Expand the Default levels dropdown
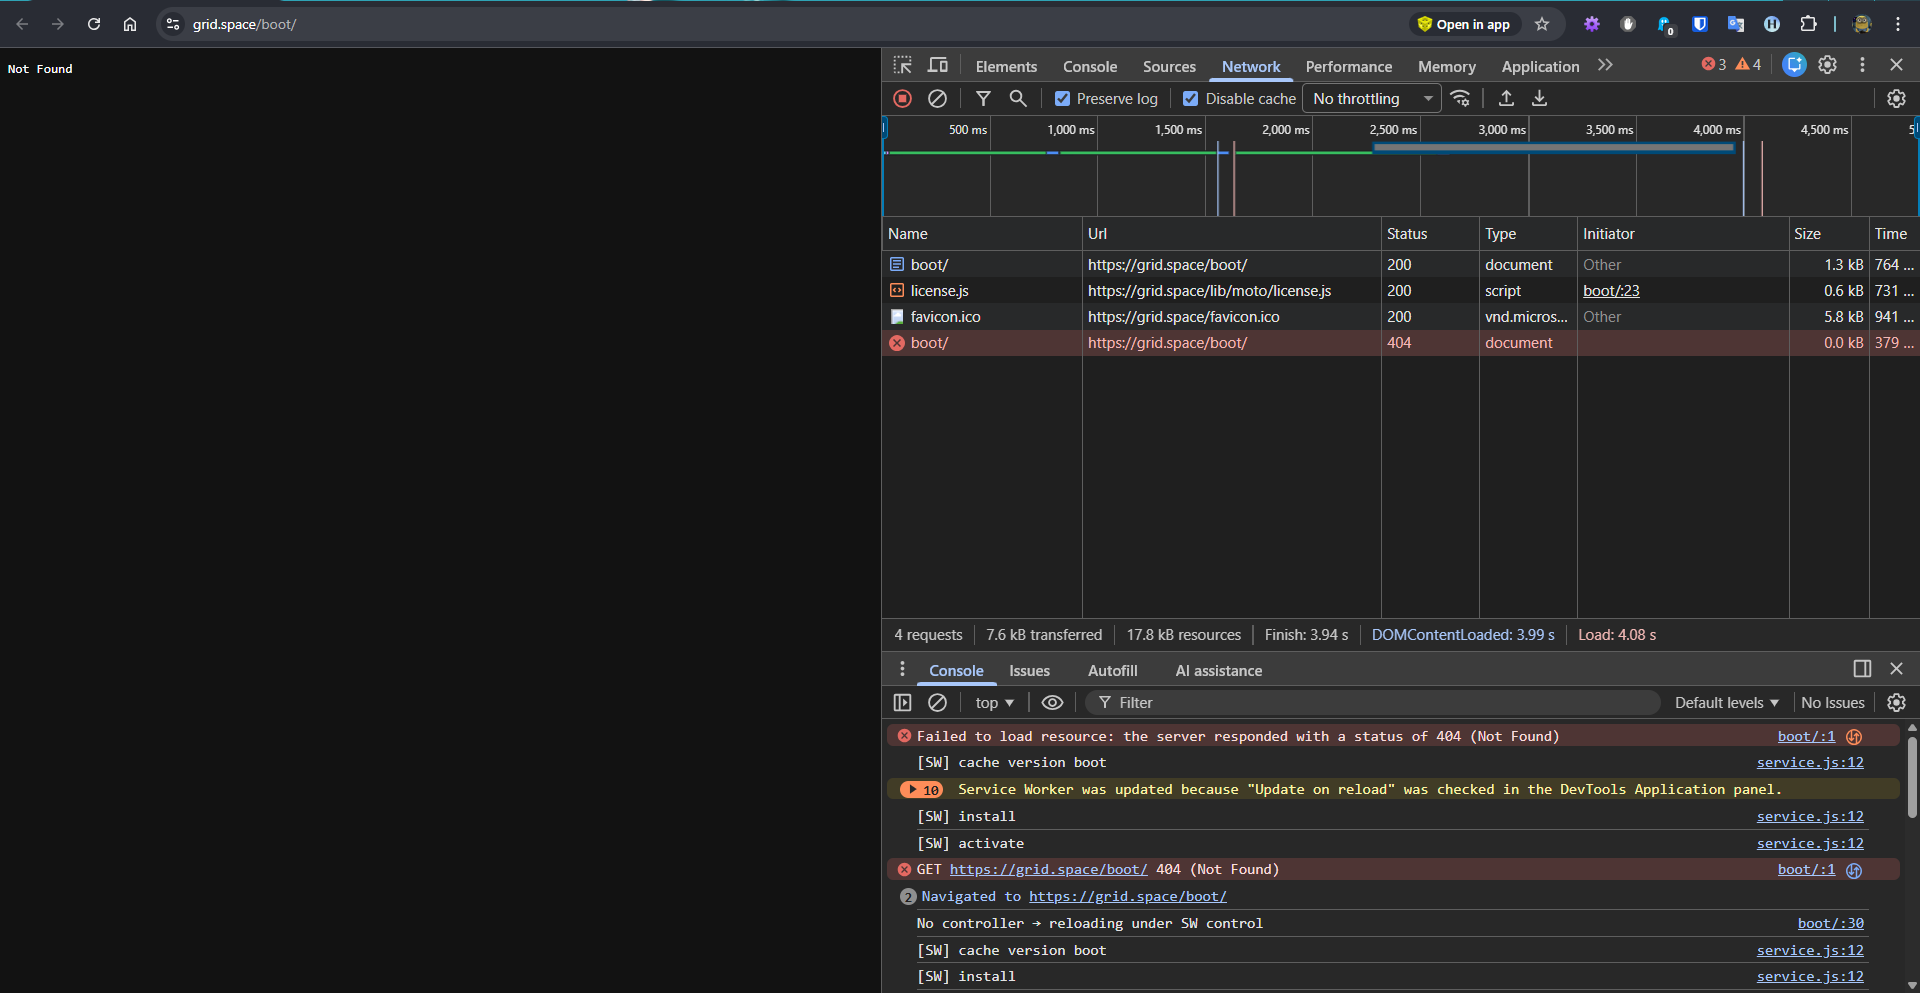1920x993 pixels. click(1726, 702)
